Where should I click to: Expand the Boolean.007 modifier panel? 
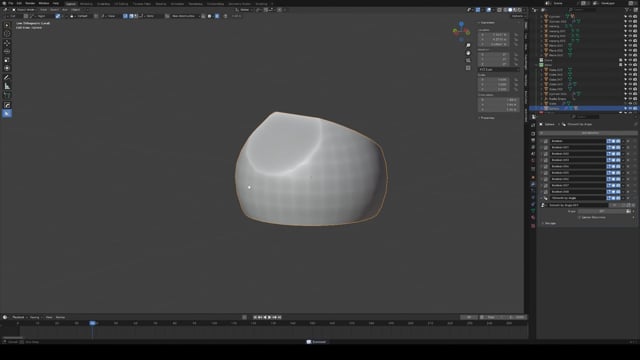(542, 185)
